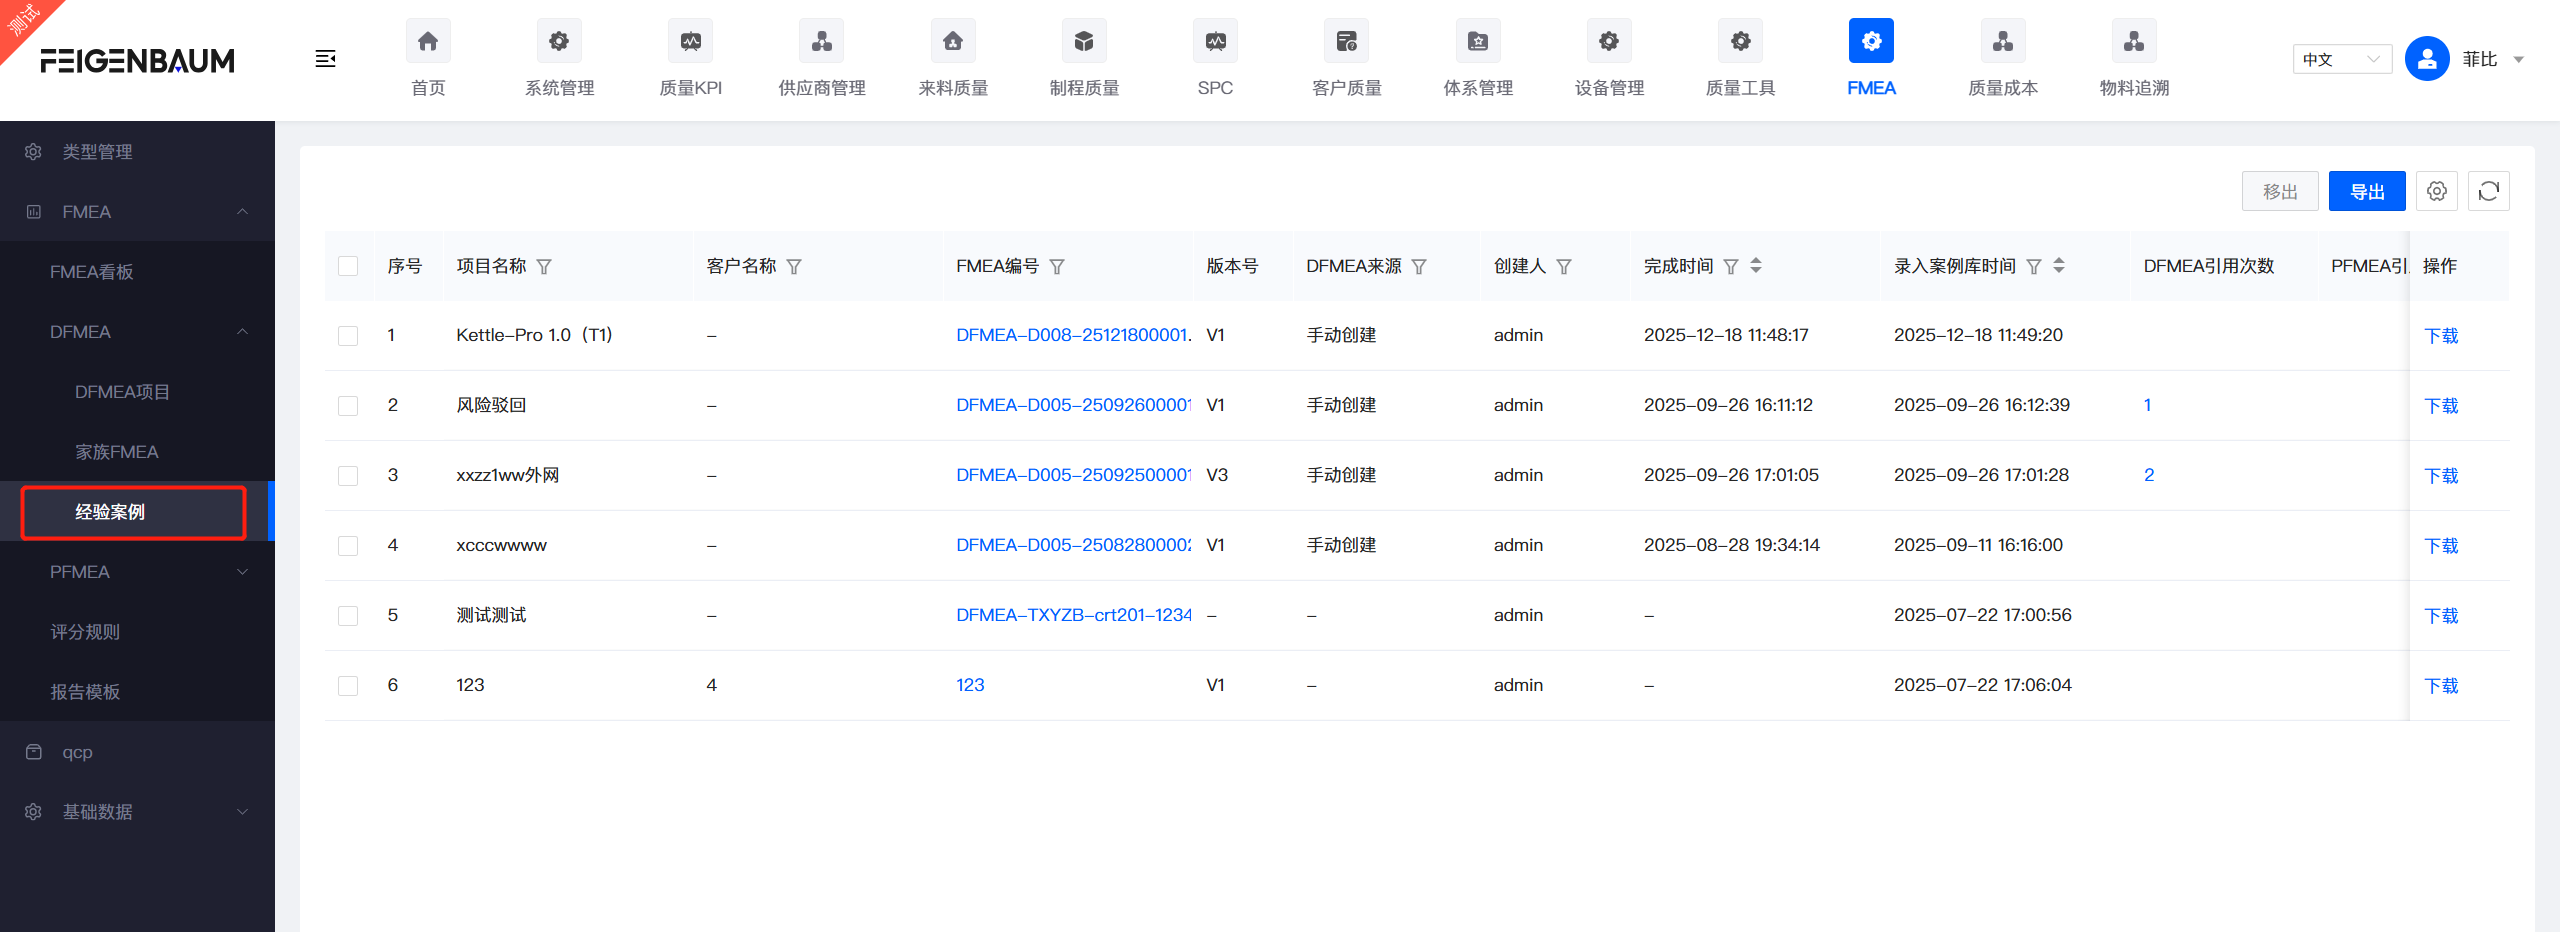Click the sort arrows on 完成时间 column
This screenshot has width=2560, height=932.
tap(1756, 266)
